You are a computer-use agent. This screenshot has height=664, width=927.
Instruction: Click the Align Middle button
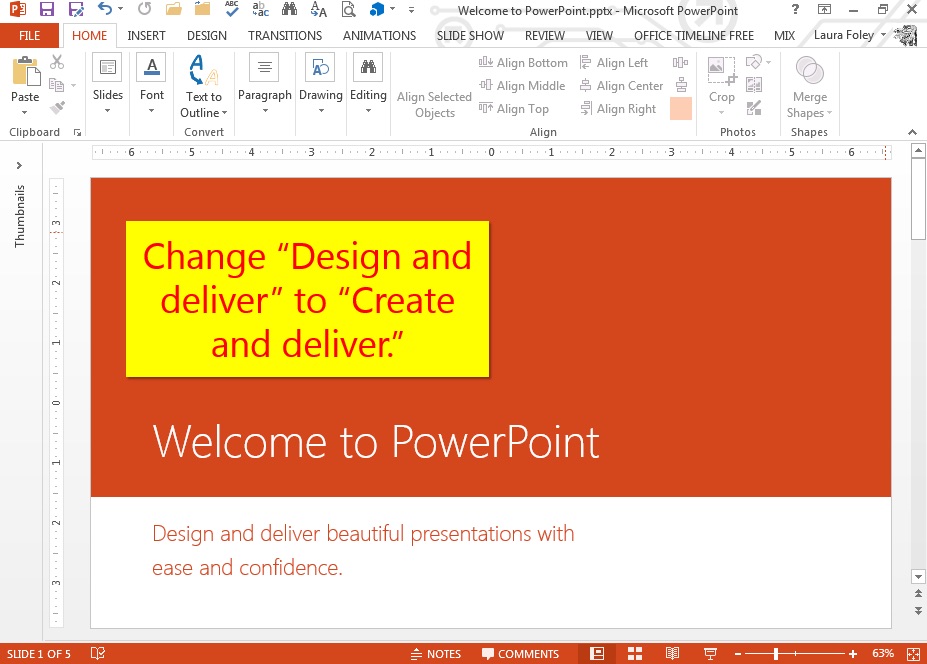[521, 86]
